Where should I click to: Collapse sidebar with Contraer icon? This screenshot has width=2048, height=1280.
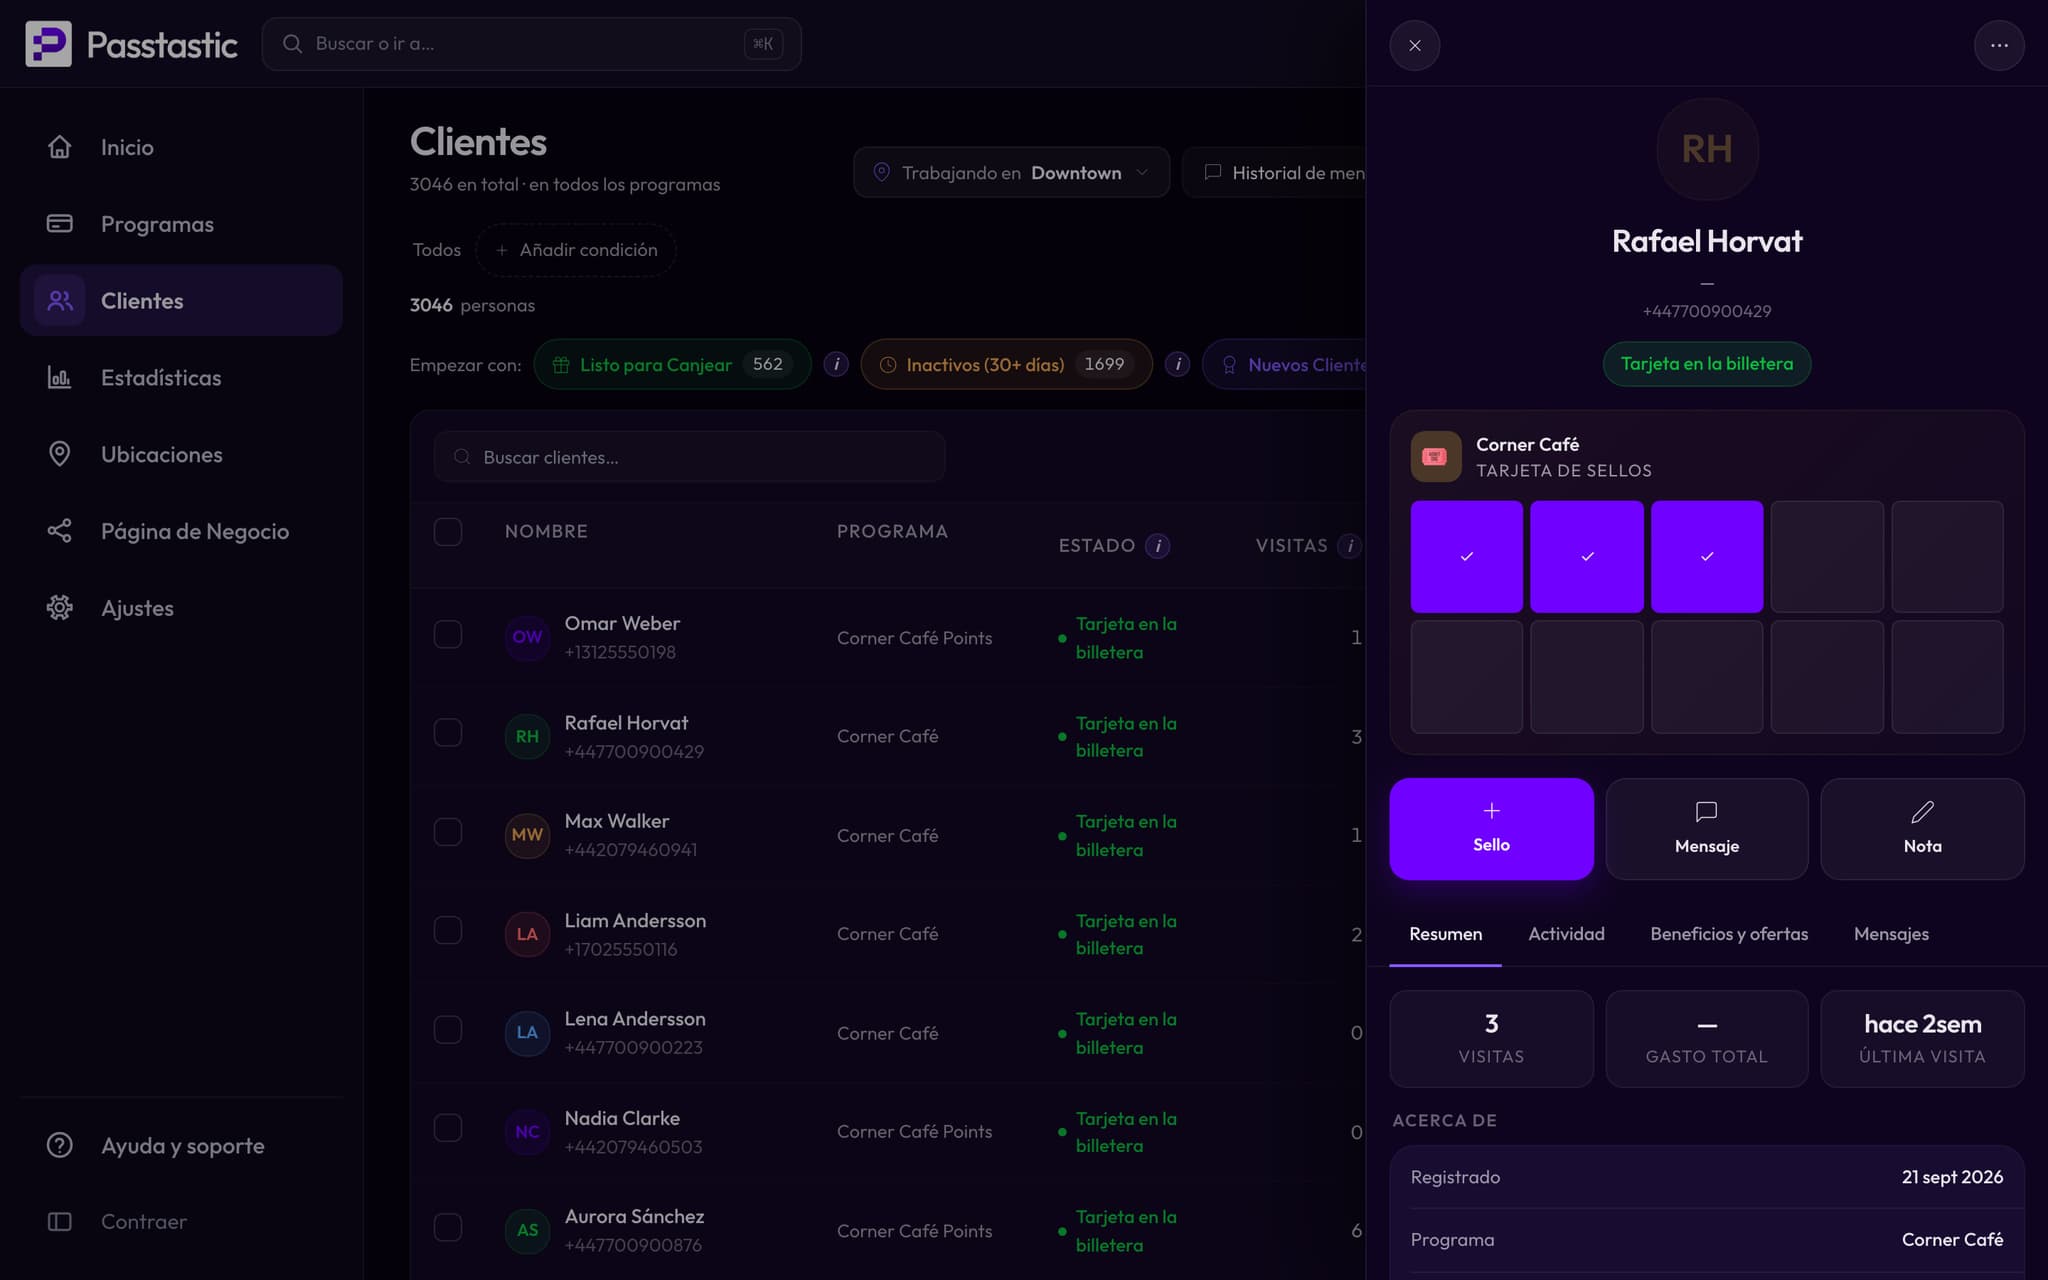click(59, 1222)
